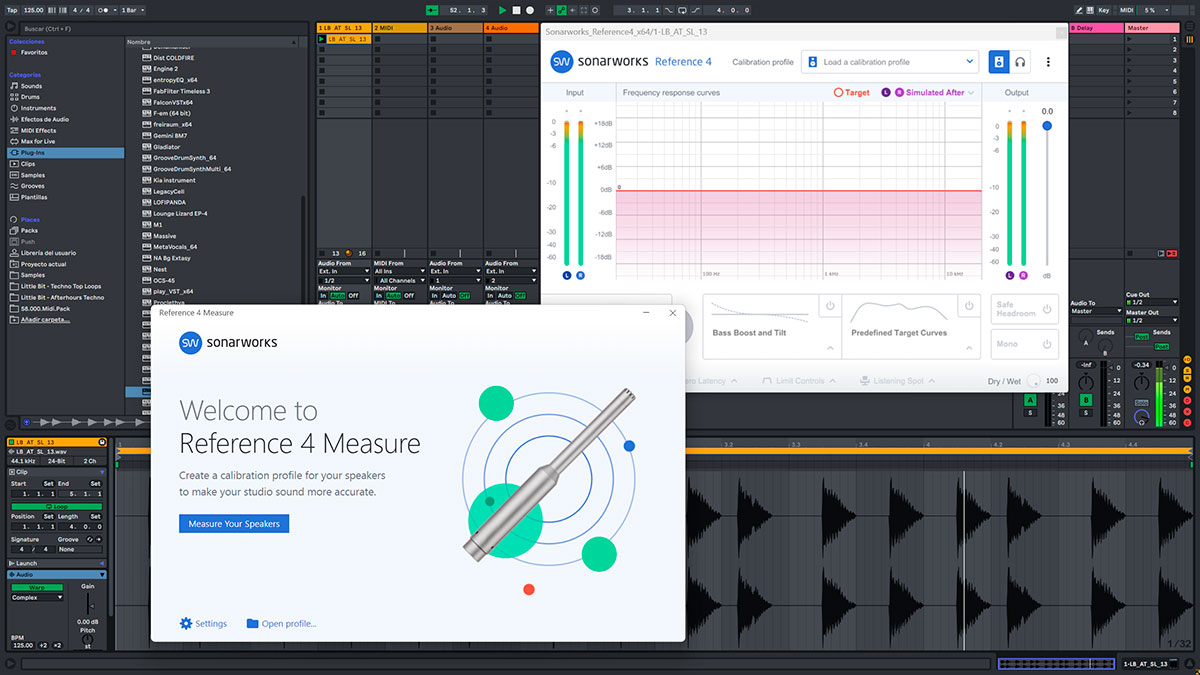Select the 4 Audio track header
This screenshot has width=1200, height=675.
tap(511, 28)
